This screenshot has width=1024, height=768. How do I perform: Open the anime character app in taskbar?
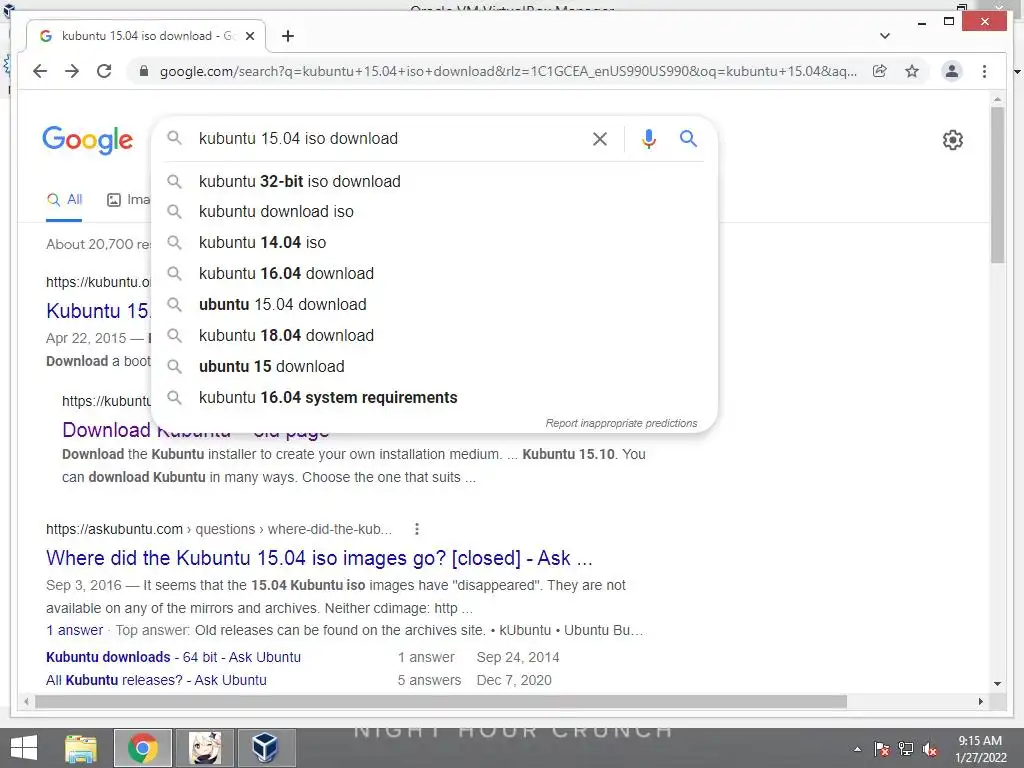[204, 748]
